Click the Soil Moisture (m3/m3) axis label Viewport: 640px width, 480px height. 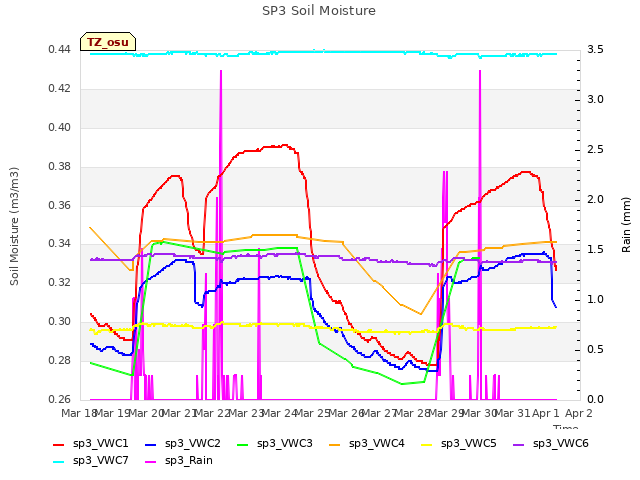point(14,226)
